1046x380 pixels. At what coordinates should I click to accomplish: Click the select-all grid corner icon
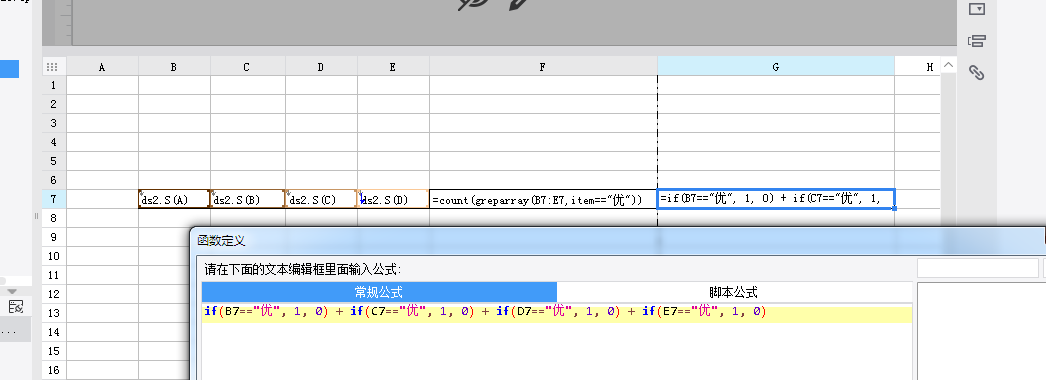tap(52, 67)
